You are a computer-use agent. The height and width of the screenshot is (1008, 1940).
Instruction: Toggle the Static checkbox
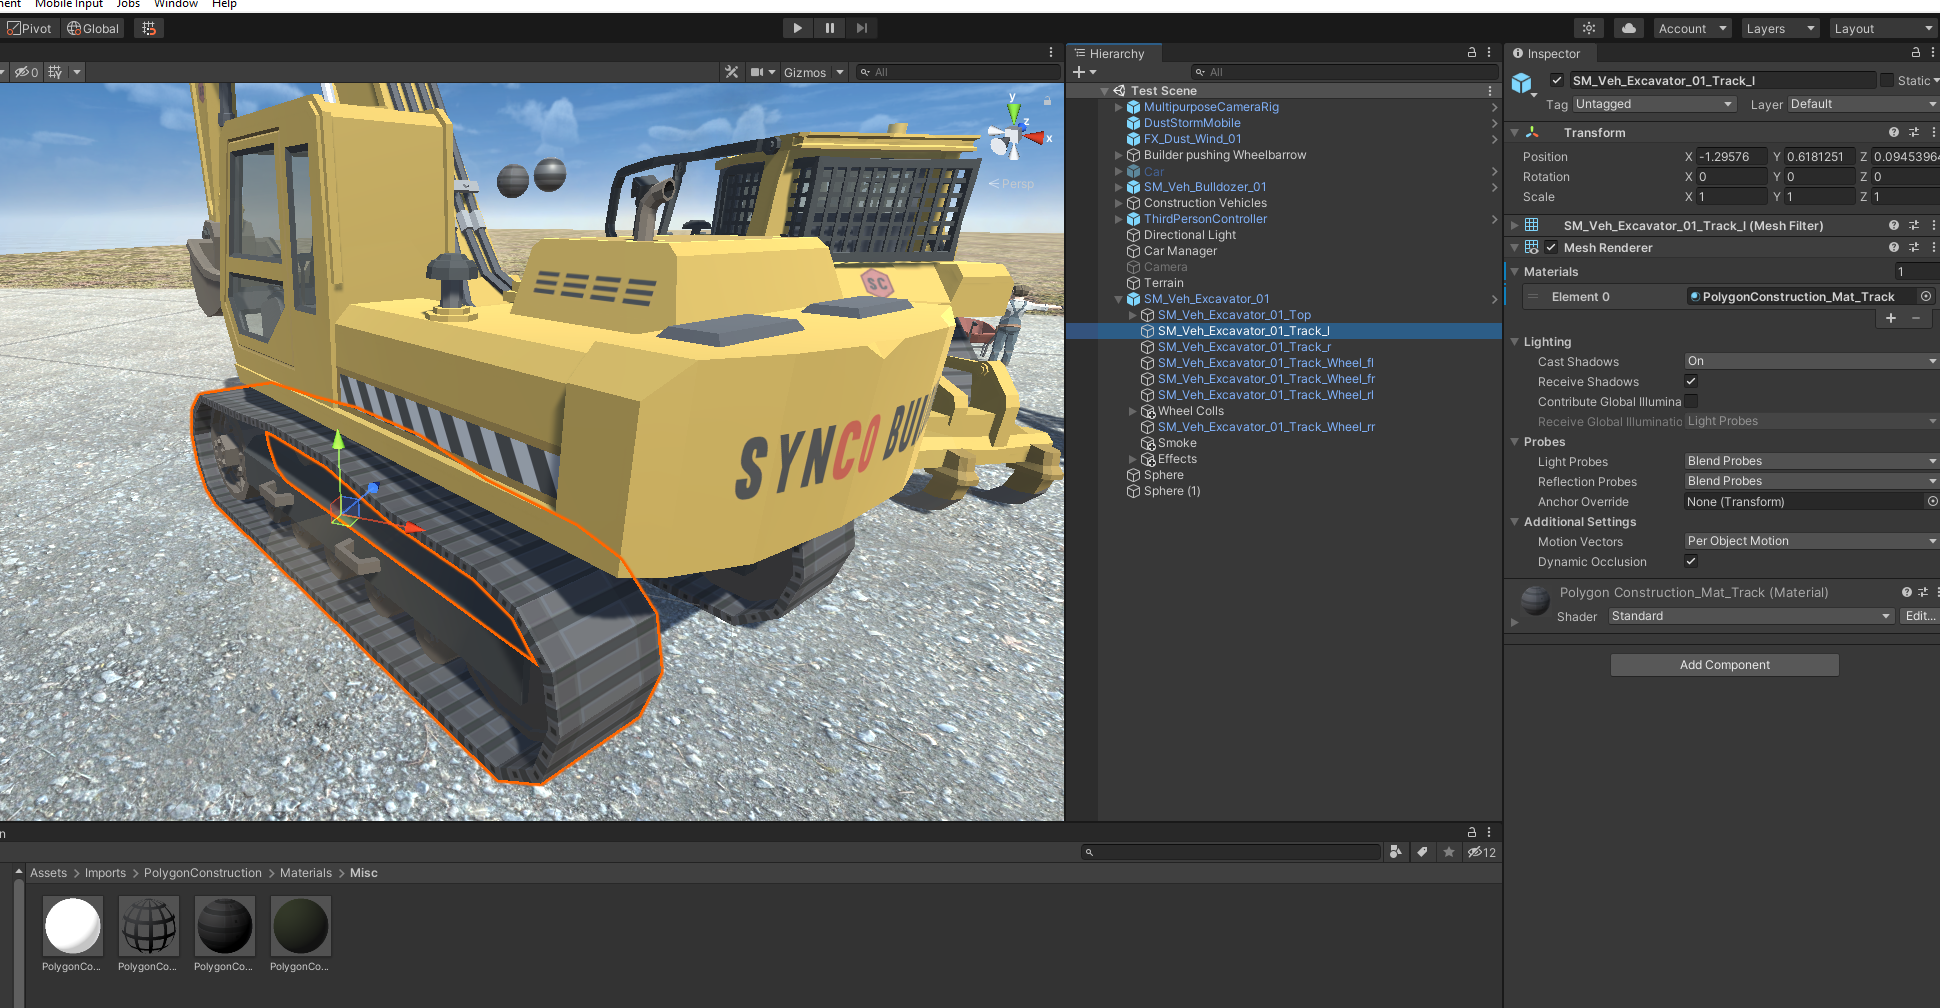point(1887,80)
